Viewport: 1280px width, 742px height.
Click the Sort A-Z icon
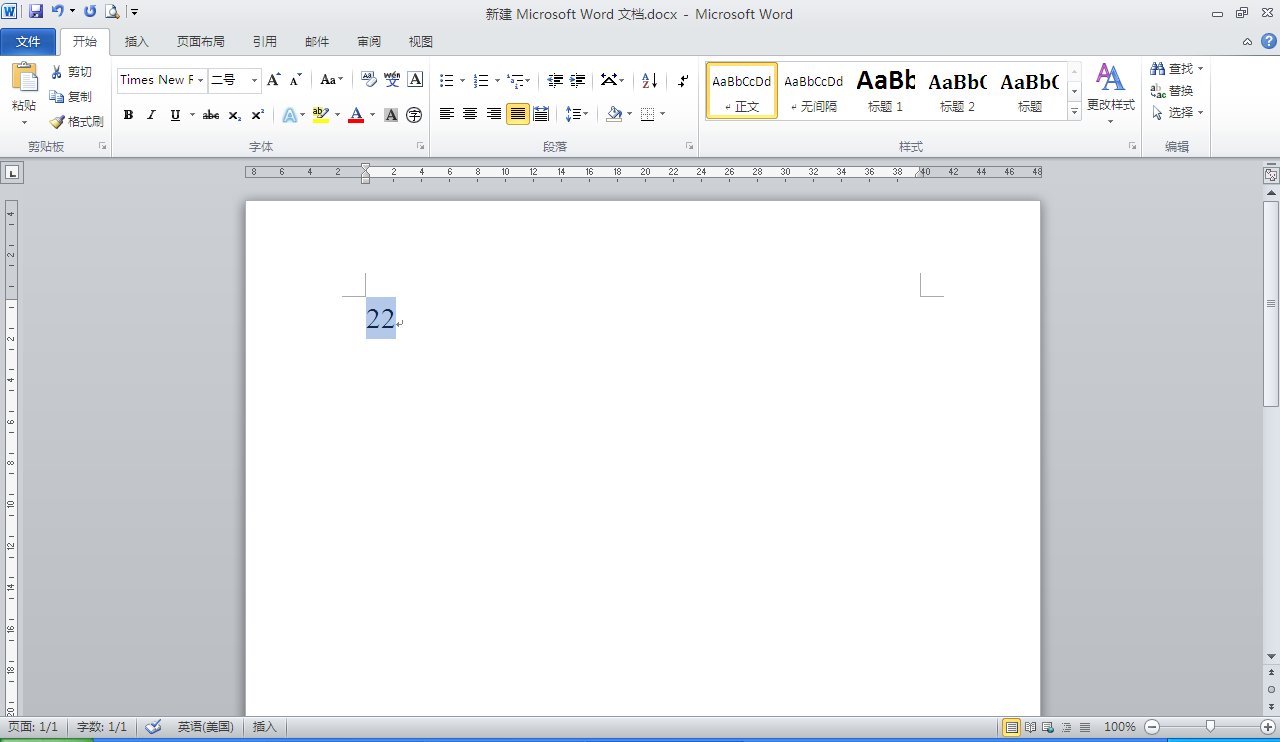pos(649,80)
